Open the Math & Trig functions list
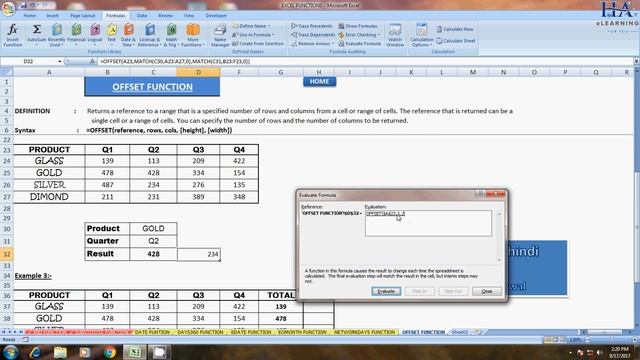The width and height of the screenshot is (640, 360). point(171,35)
